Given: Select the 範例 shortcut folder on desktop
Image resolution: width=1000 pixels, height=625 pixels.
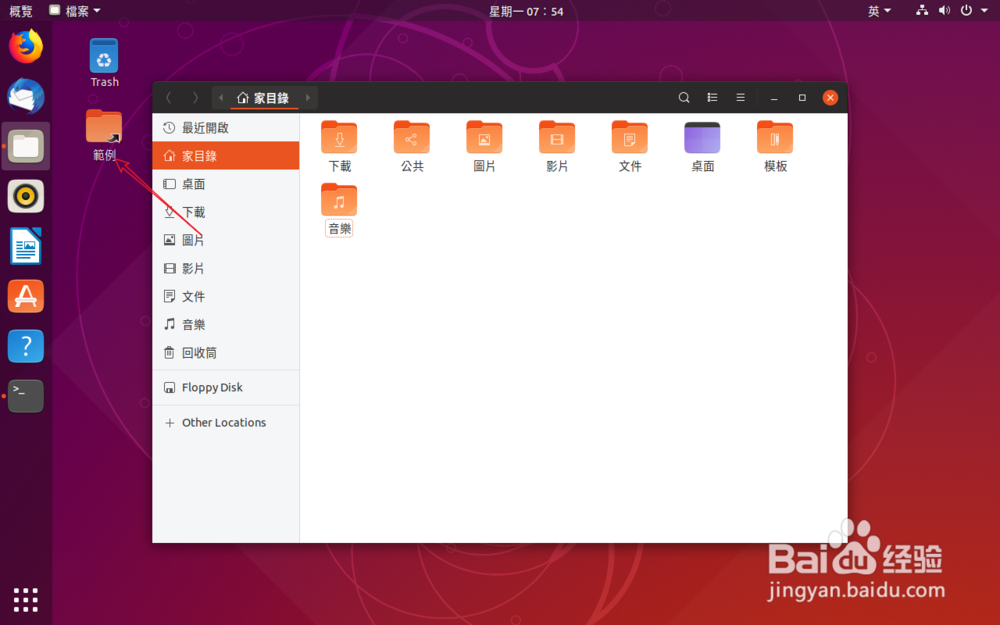Looking at the screenshot, I should pyautogui.click(x=104, y=135).
